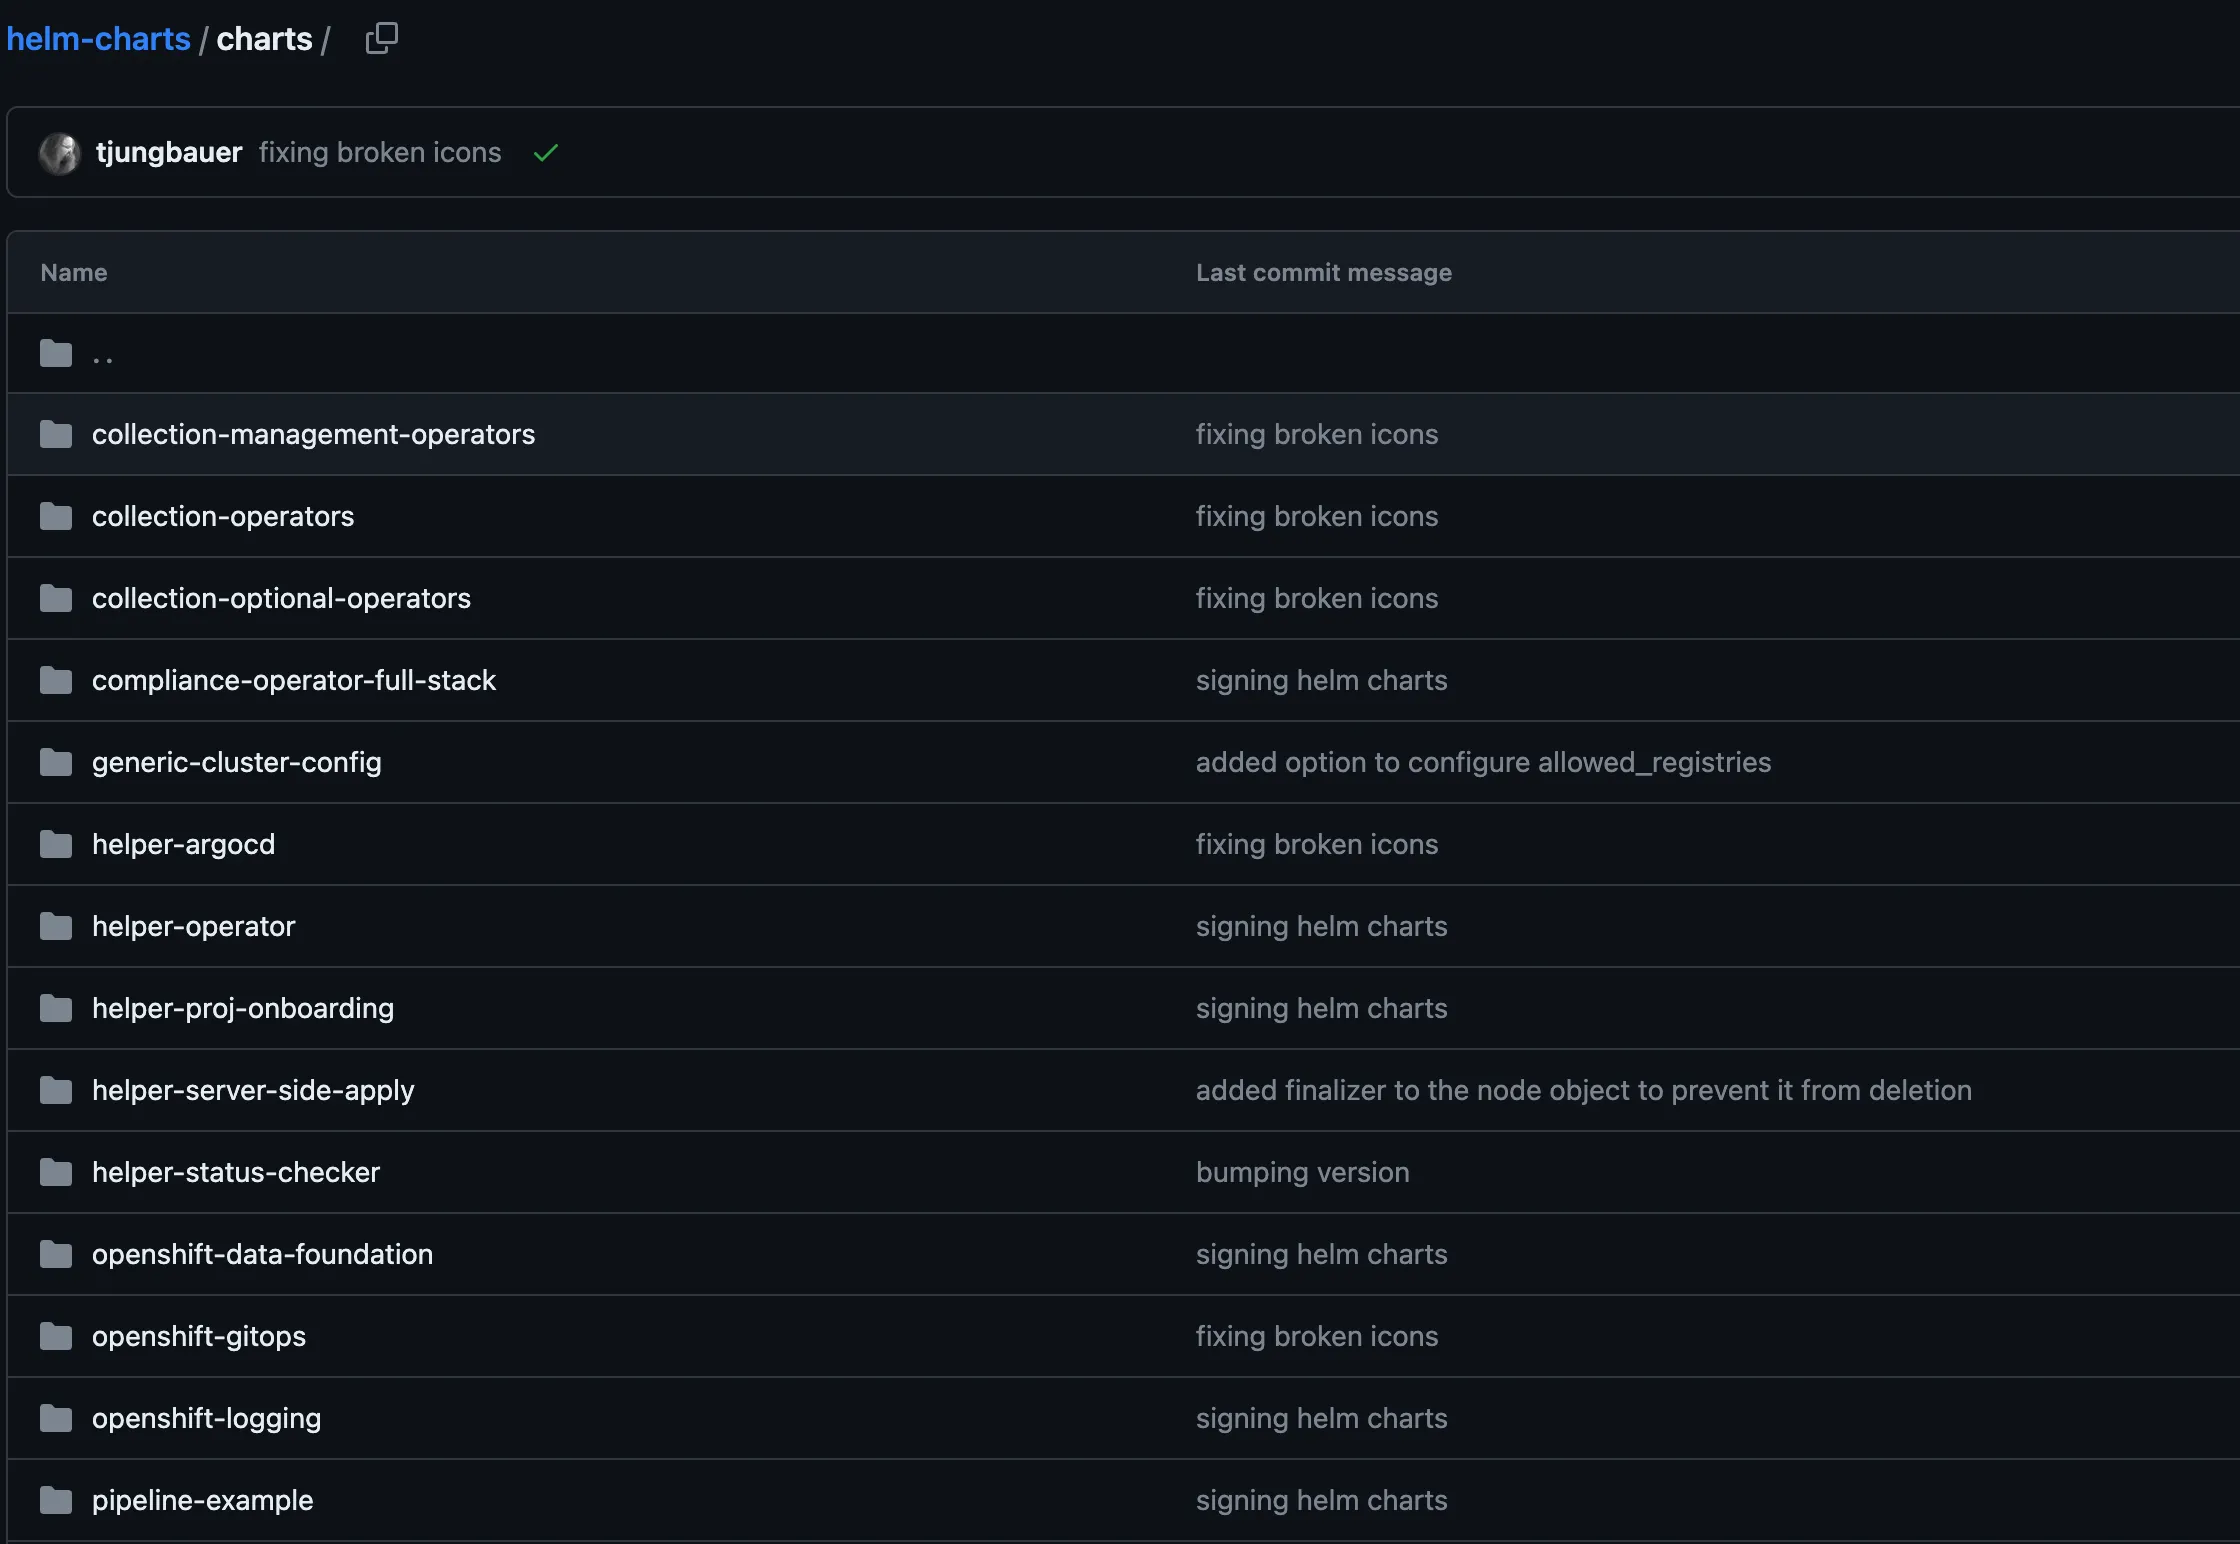2240x1544 pixels.
Task: Click the folder icon beside collection-operators
Action: coord(55,516)
